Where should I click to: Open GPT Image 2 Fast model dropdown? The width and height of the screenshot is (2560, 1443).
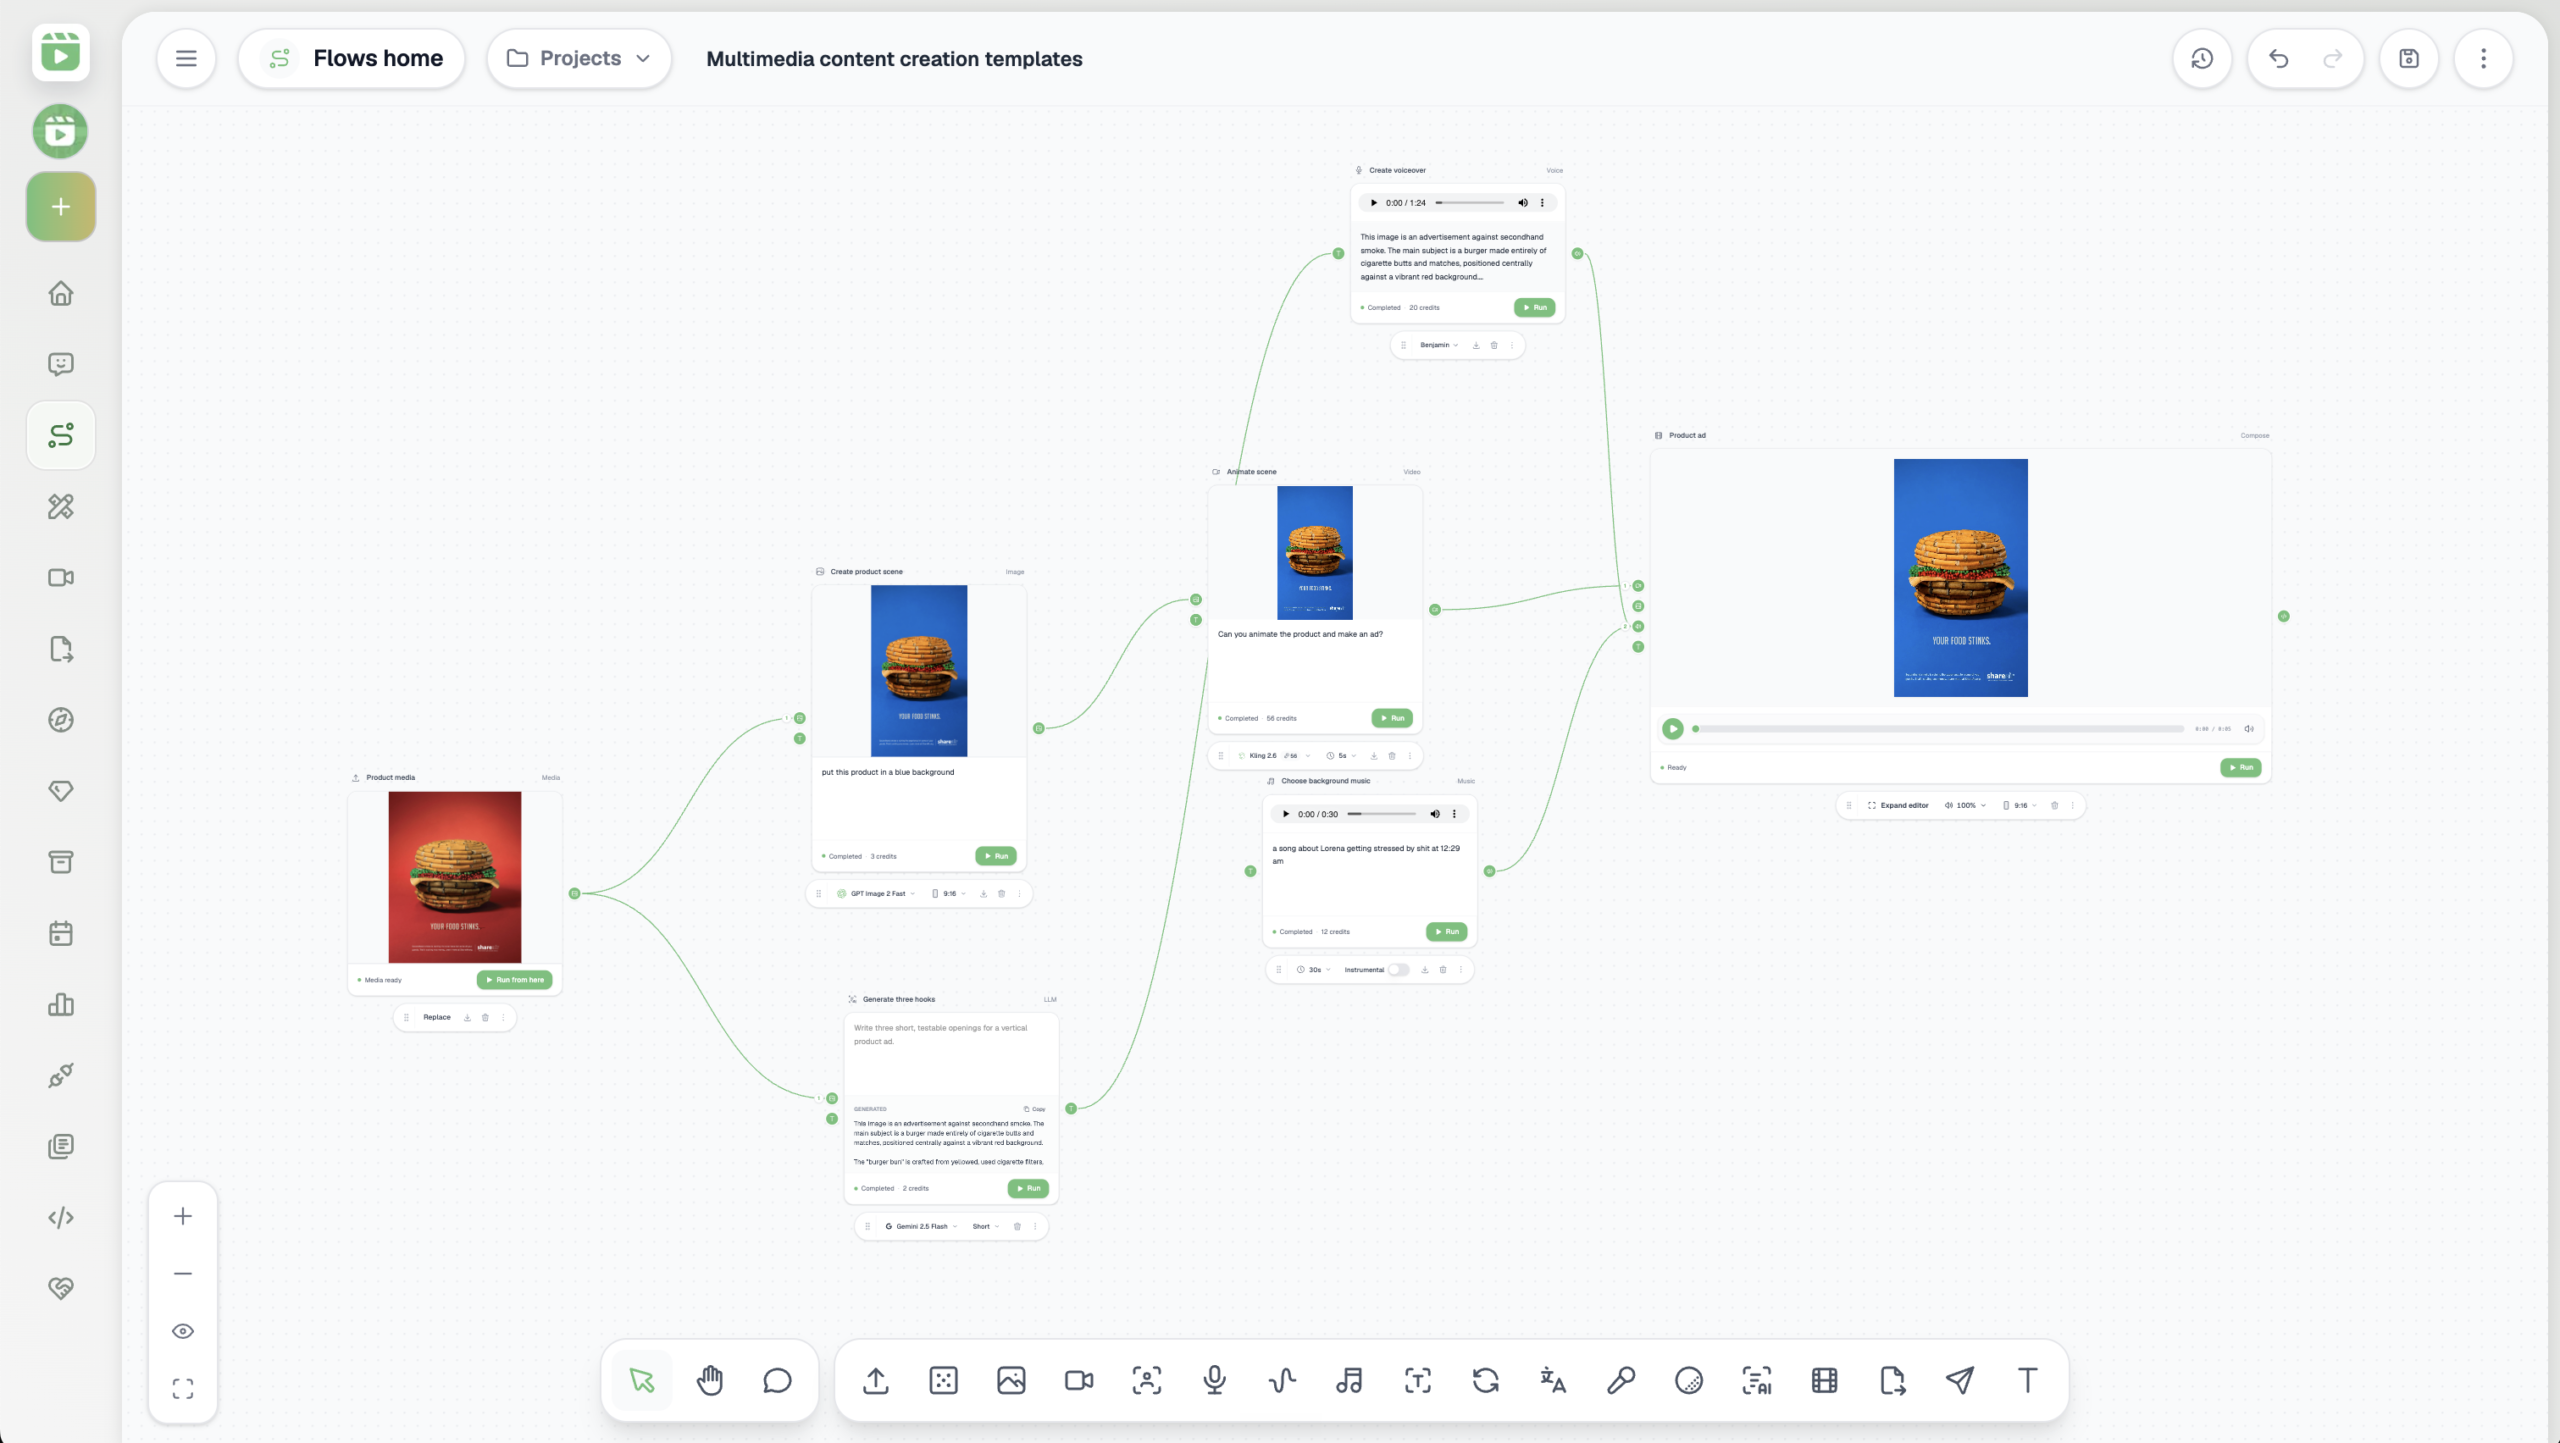tap(877, 894)
